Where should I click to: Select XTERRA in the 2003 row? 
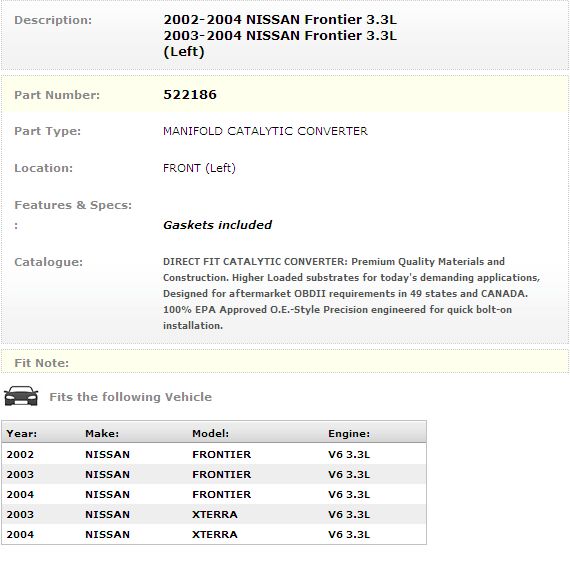pos(215,515)
